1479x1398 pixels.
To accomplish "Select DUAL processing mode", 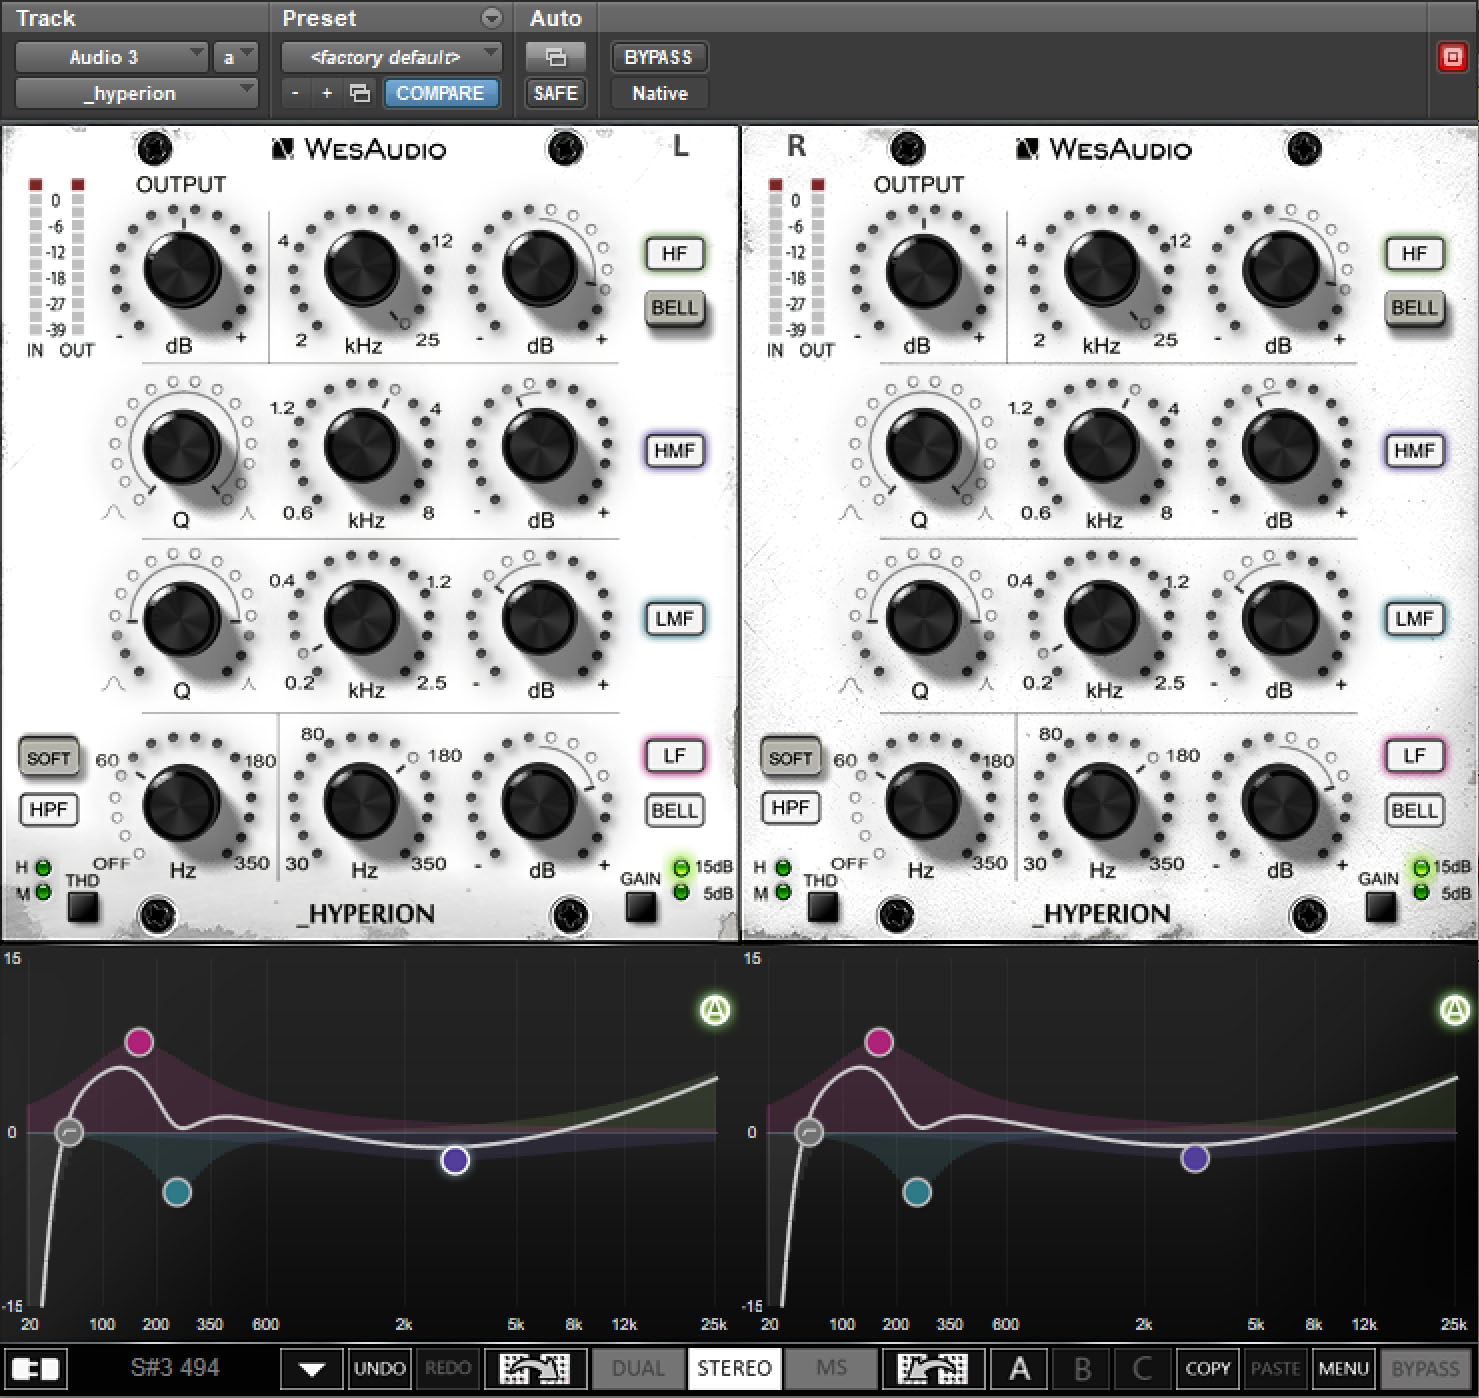I will [x=637, y=1368].
